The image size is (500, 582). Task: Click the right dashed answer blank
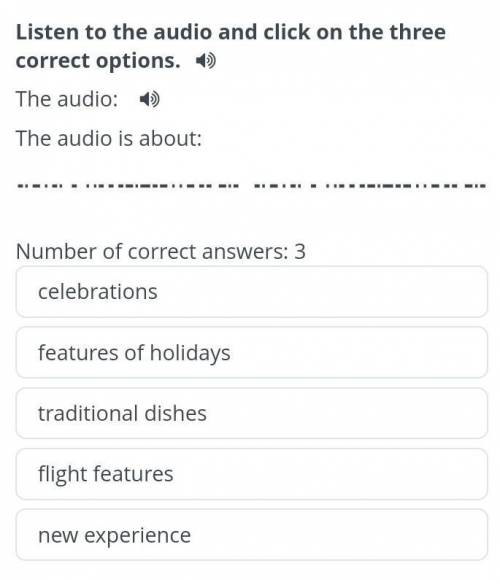pos(369,186)
